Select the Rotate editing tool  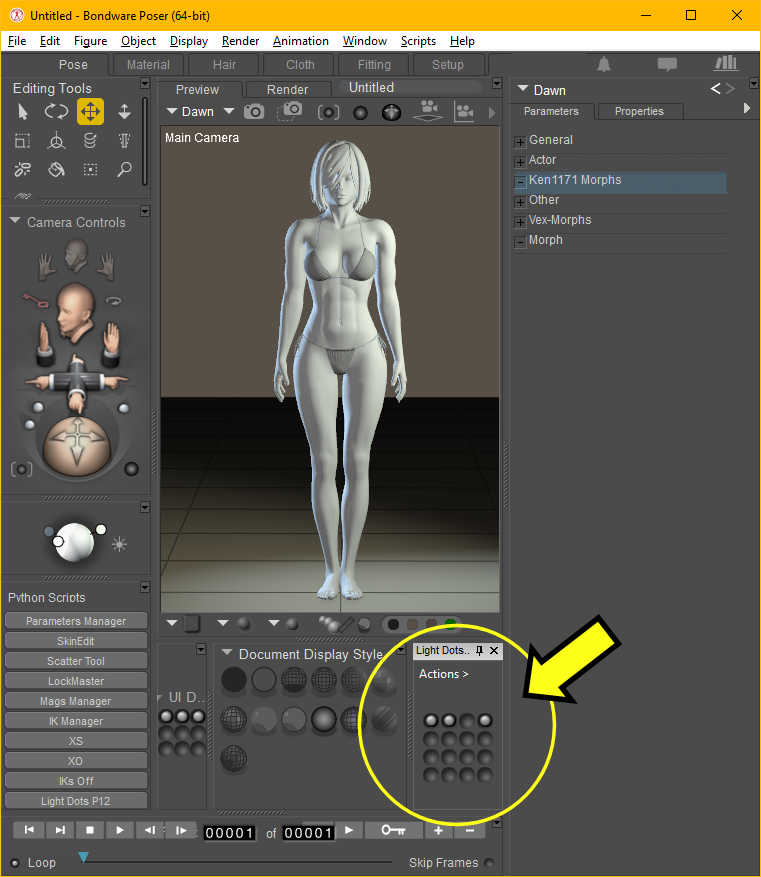tap(56, 112)
